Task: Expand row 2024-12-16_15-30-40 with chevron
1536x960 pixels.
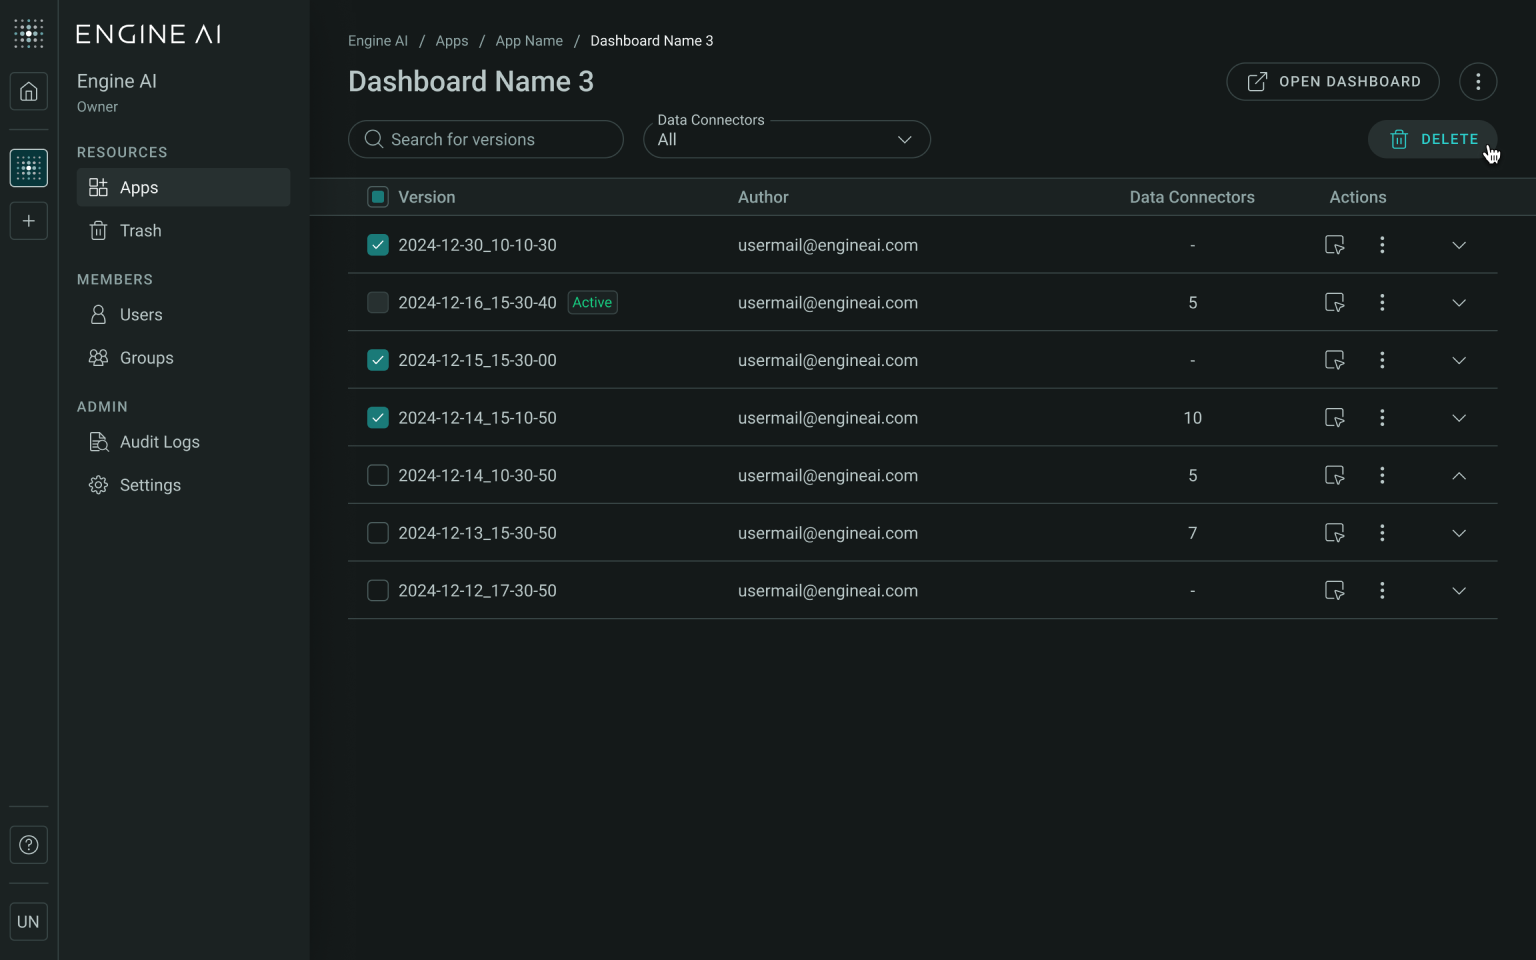Action: pos(1459,303)
